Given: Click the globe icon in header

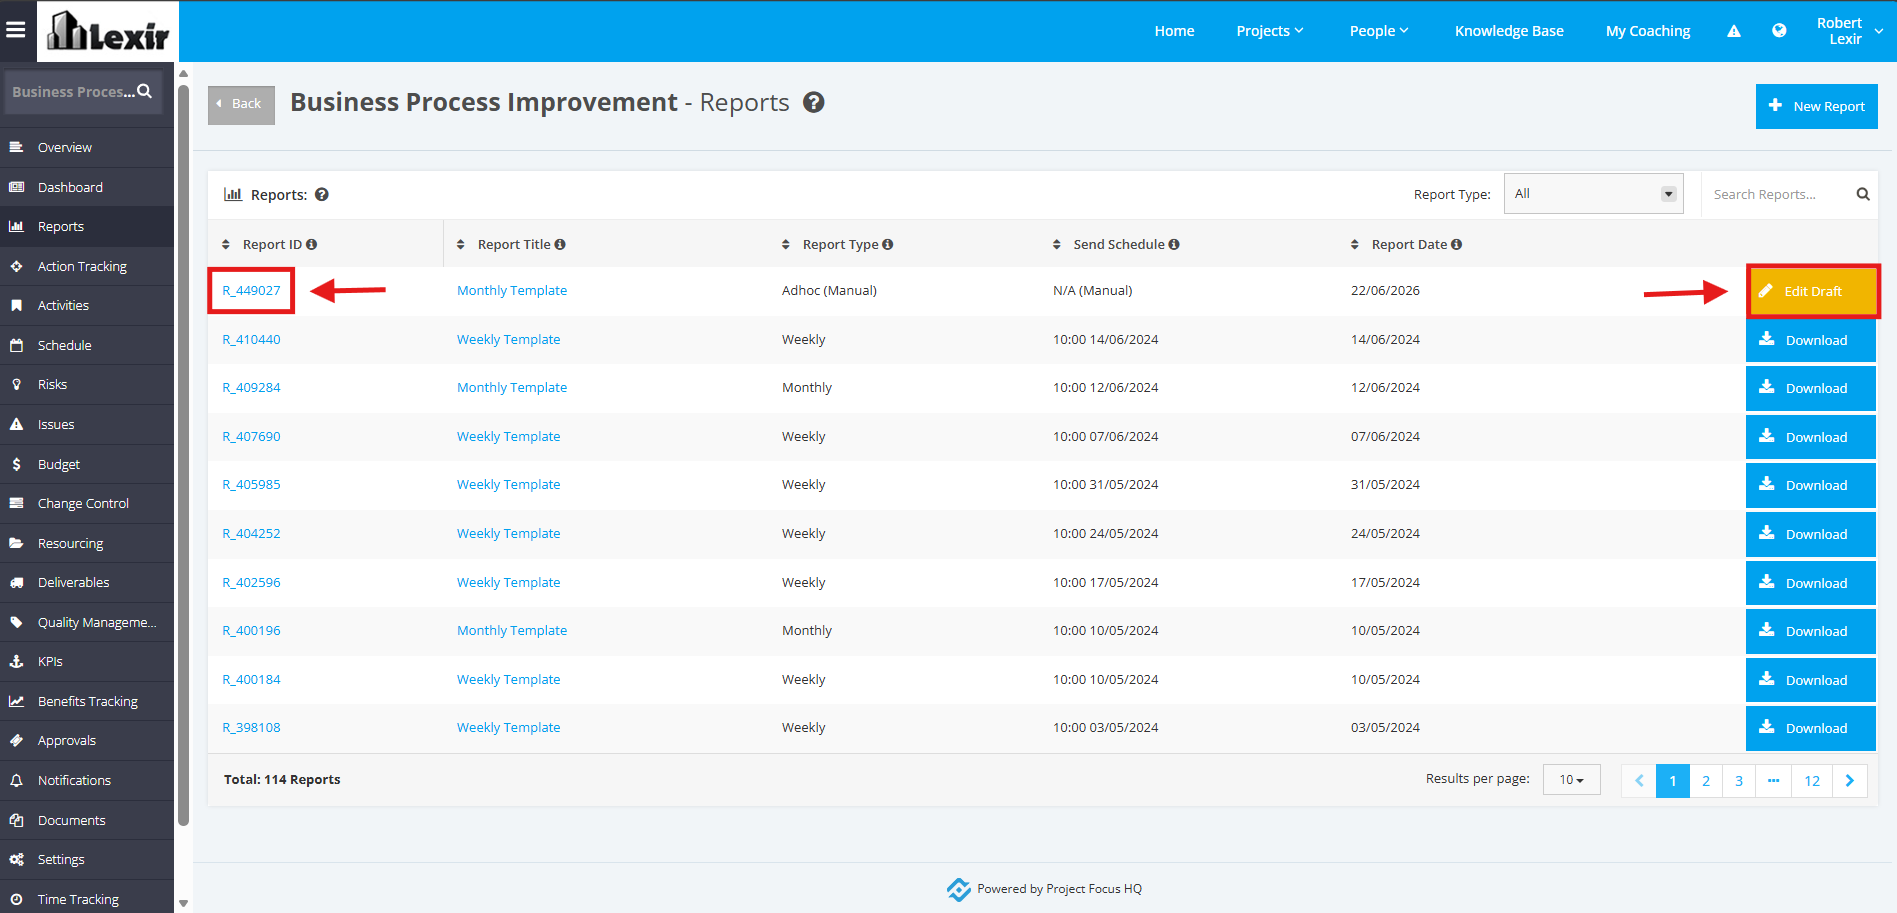Looking at the screenshot, I should pos(1779,30).
